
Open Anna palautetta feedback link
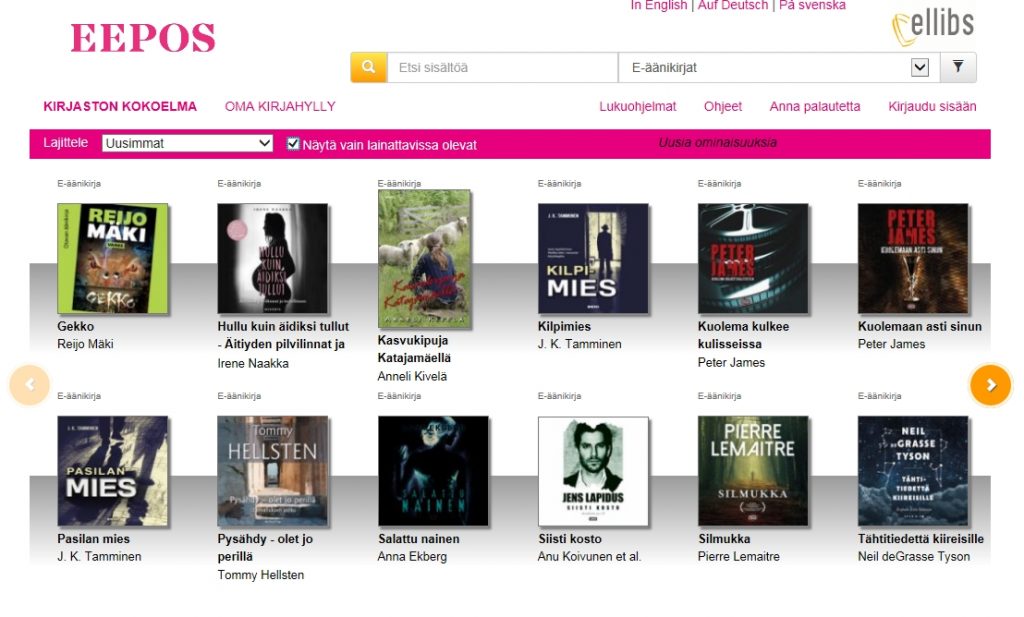coord(814,106)
